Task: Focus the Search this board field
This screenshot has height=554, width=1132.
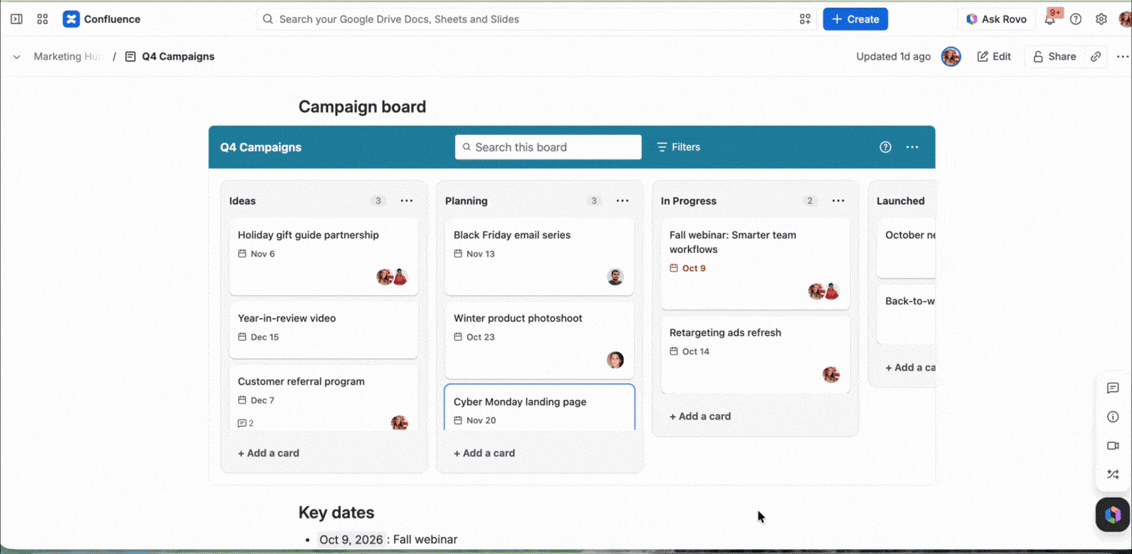Action: pos(548,147)
